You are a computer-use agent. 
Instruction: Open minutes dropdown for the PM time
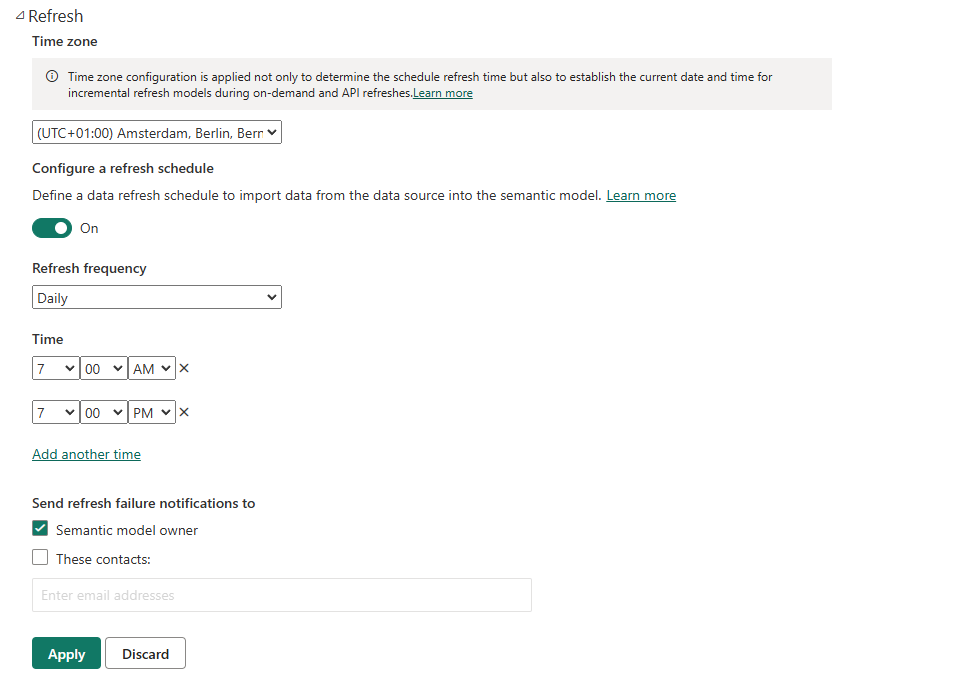(104, 412)
